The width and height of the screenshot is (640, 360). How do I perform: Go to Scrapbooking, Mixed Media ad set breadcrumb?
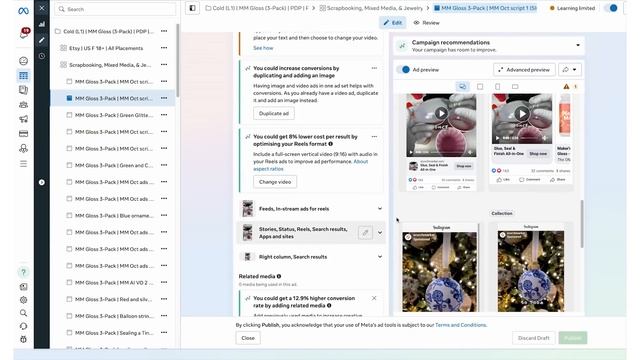tap(371, 8)
